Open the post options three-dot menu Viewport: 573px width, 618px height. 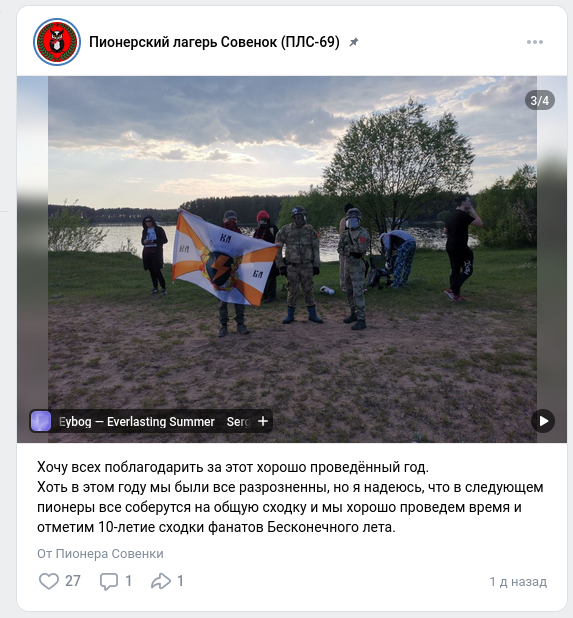tap(535, 42)
